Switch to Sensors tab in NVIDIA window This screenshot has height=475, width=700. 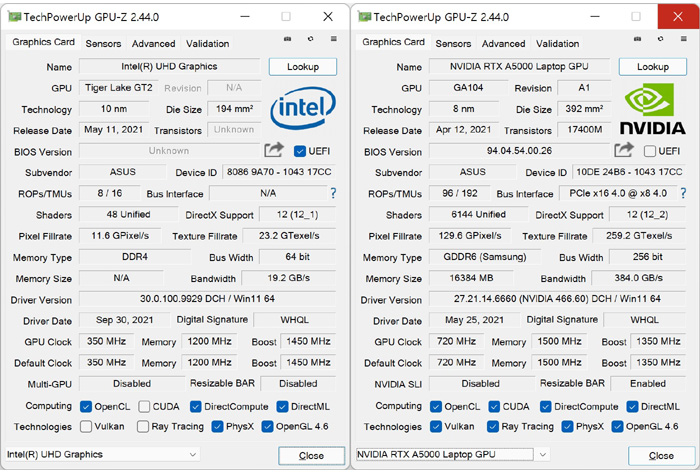[x=453, y=44]
